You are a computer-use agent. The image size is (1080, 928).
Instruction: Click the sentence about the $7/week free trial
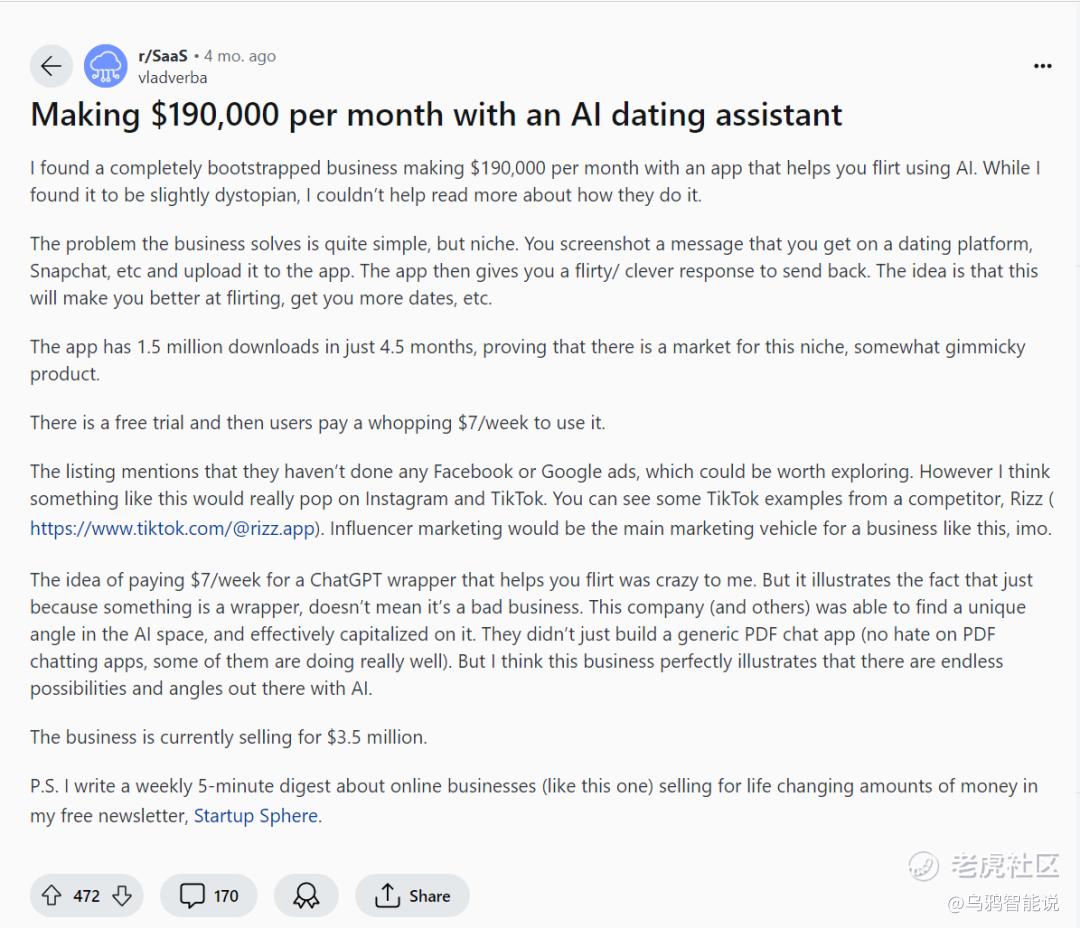click(317, 423)
